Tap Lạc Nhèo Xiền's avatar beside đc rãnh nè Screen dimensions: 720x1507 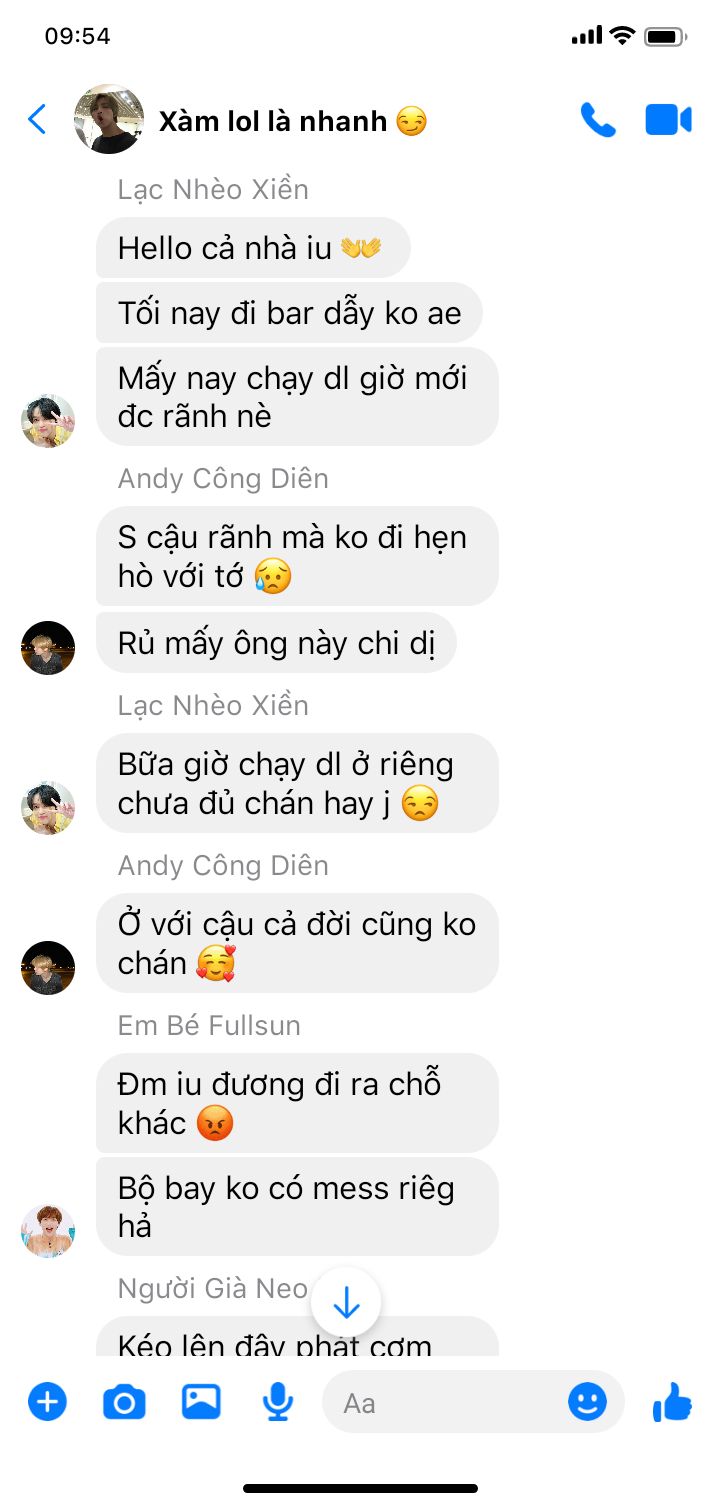coord(48,421)
